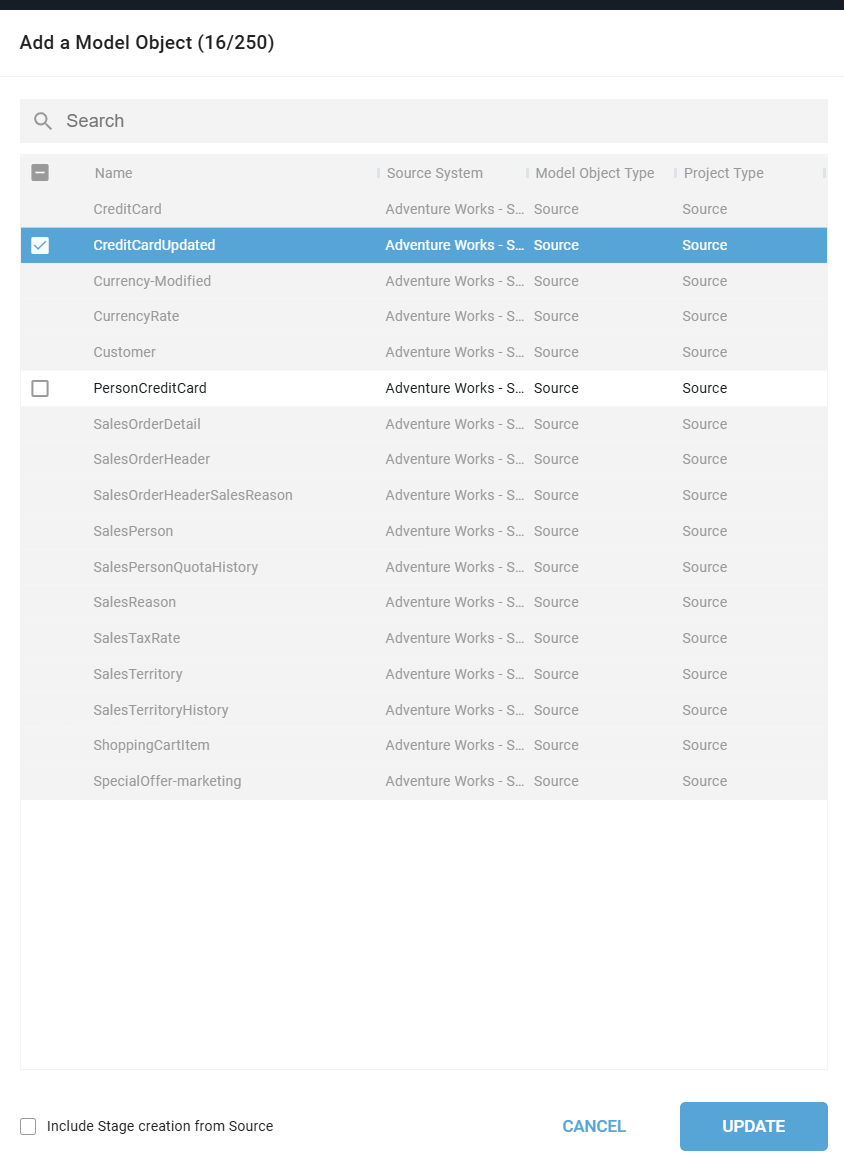The height and width of the screenshot is (1159, 844).
Task: Select the SalesTerritoryHistory row name
Action: [x=160, y=710]
